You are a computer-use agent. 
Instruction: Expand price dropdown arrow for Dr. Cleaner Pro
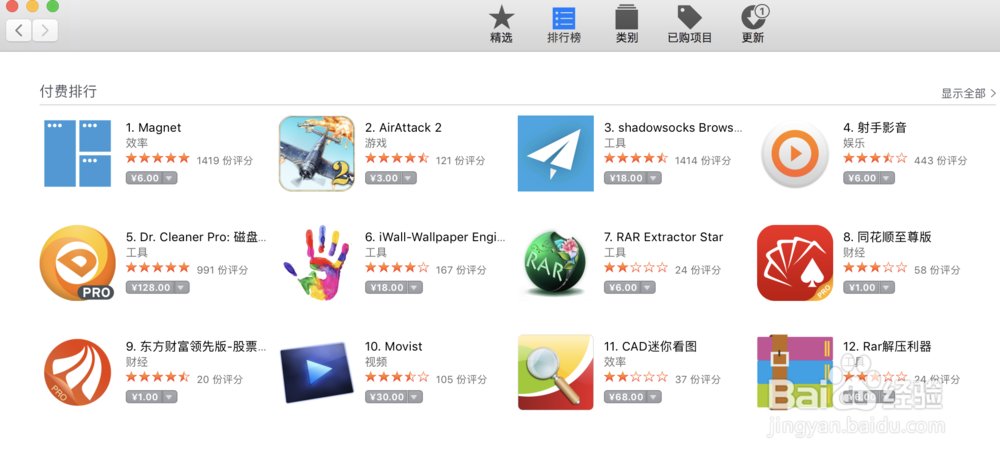181,288
